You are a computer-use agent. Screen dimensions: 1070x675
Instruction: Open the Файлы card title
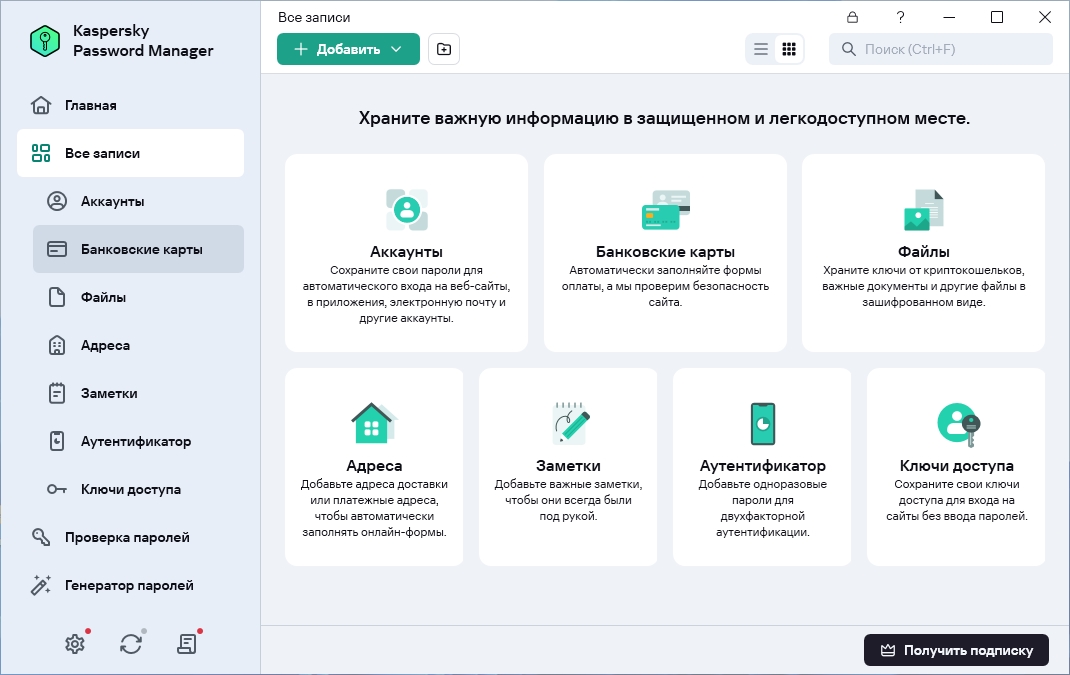[x=923, y=251]
